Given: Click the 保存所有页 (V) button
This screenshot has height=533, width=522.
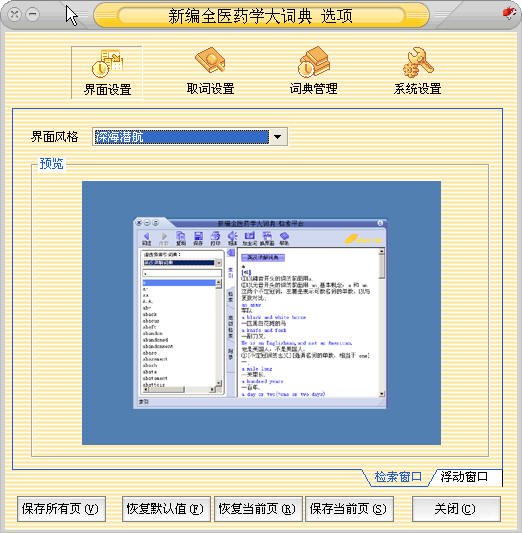Looking at the screenshot, I should (61, 509).
